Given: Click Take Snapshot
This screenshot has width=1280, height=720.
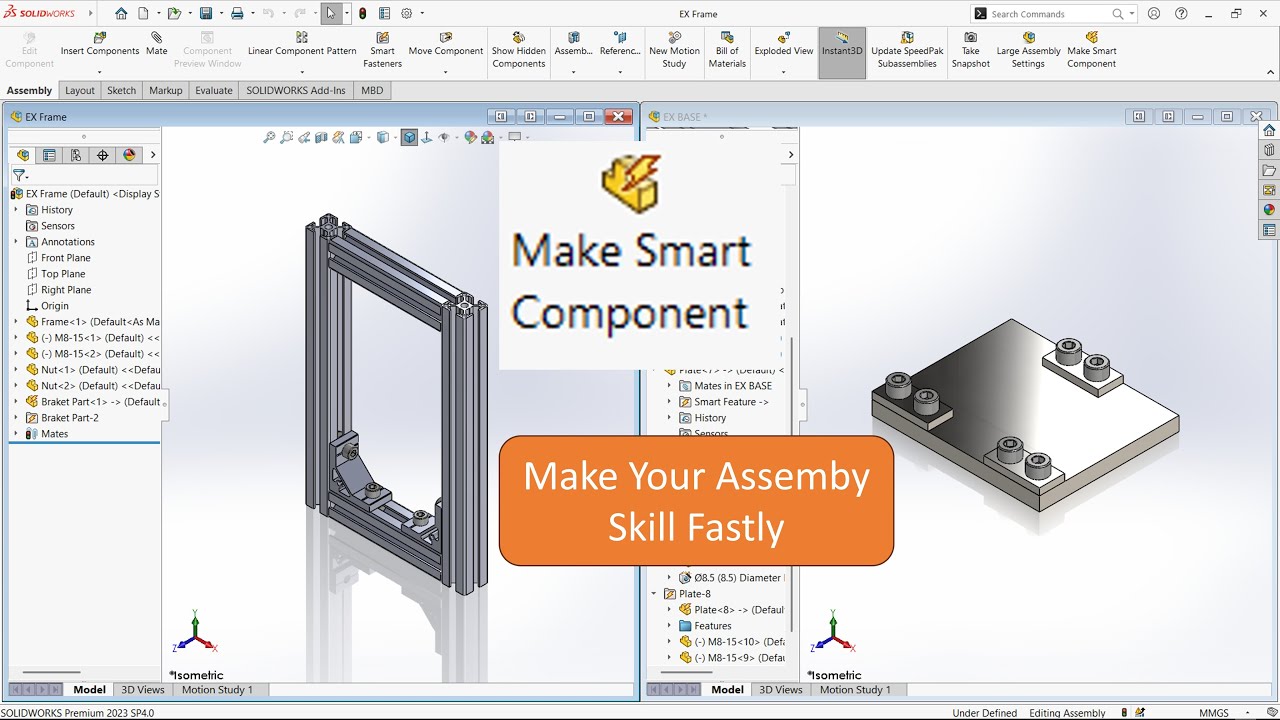Looking at the screenshot, I should pos(970,50).
